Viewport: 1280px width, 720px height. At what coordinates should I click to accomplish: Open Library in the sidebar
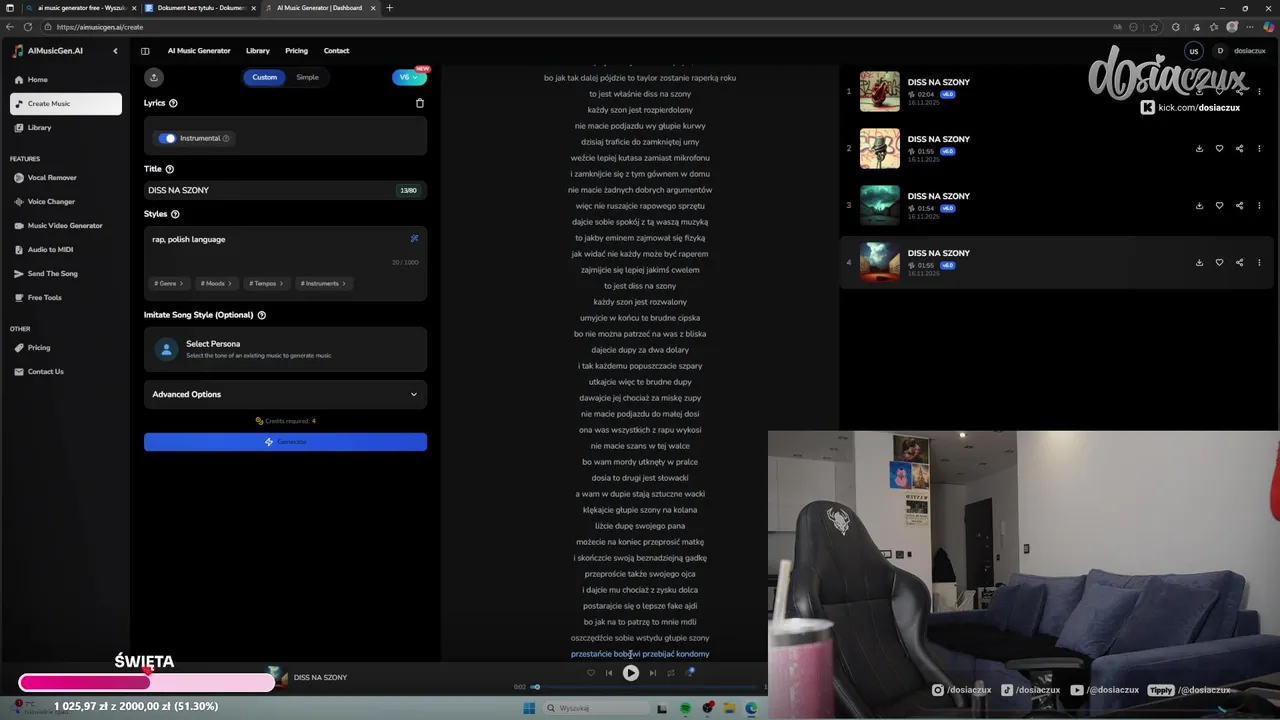(x=66, y=128)
